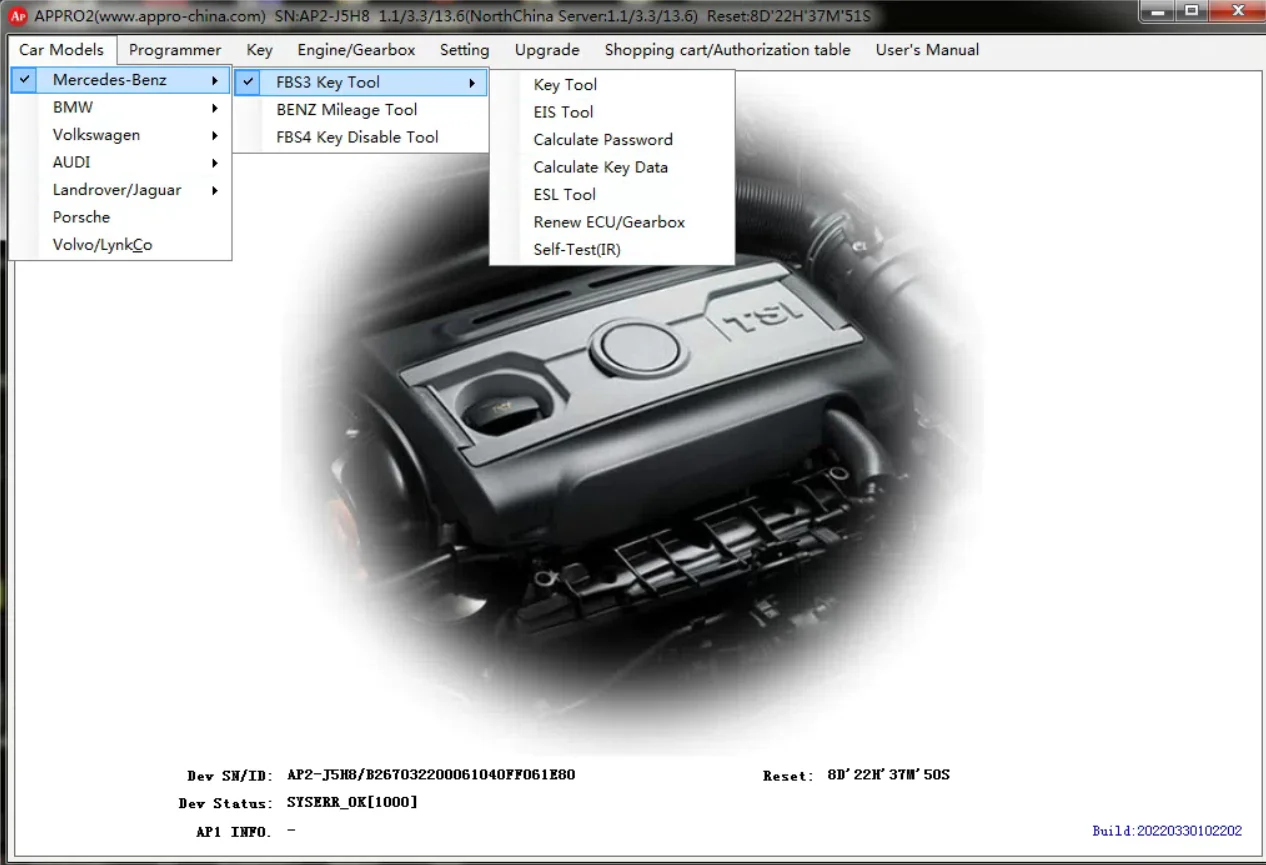
Task: Open the AUDI submenu
Action: click(x=72, y=162)
